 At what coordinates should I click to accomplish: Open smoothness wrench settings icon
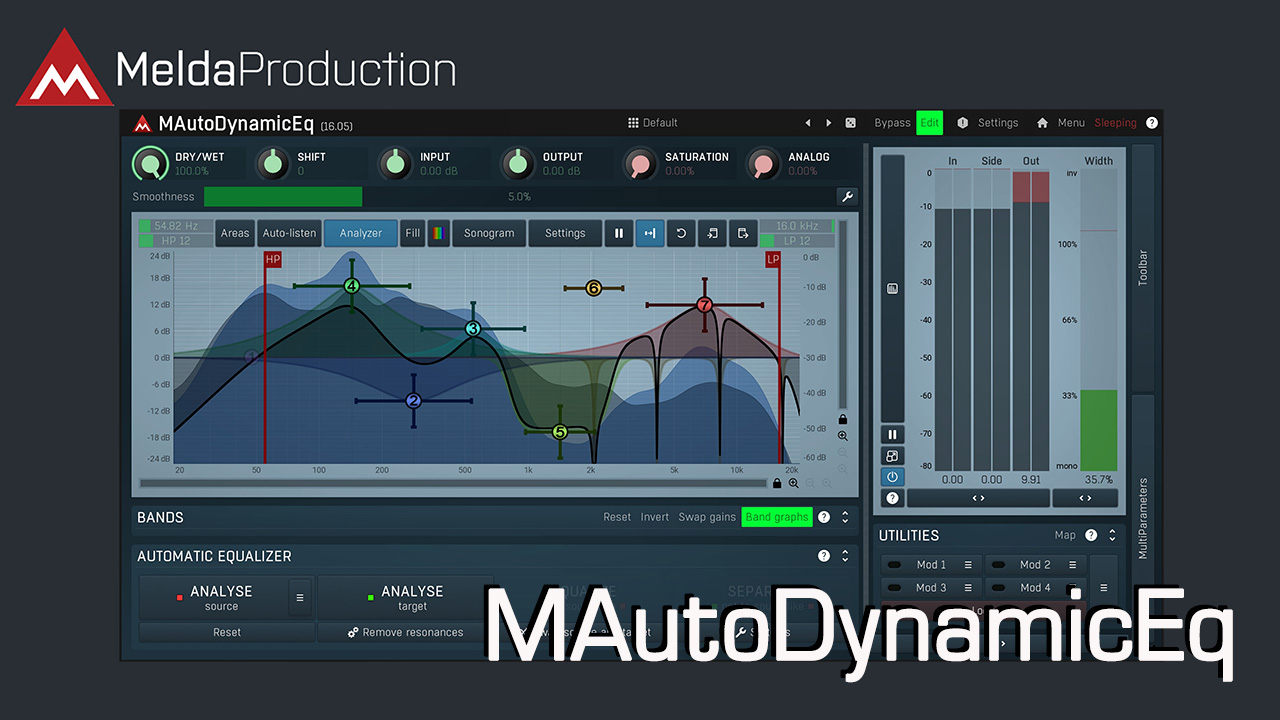pyautogui.click(x=846, y=197)
